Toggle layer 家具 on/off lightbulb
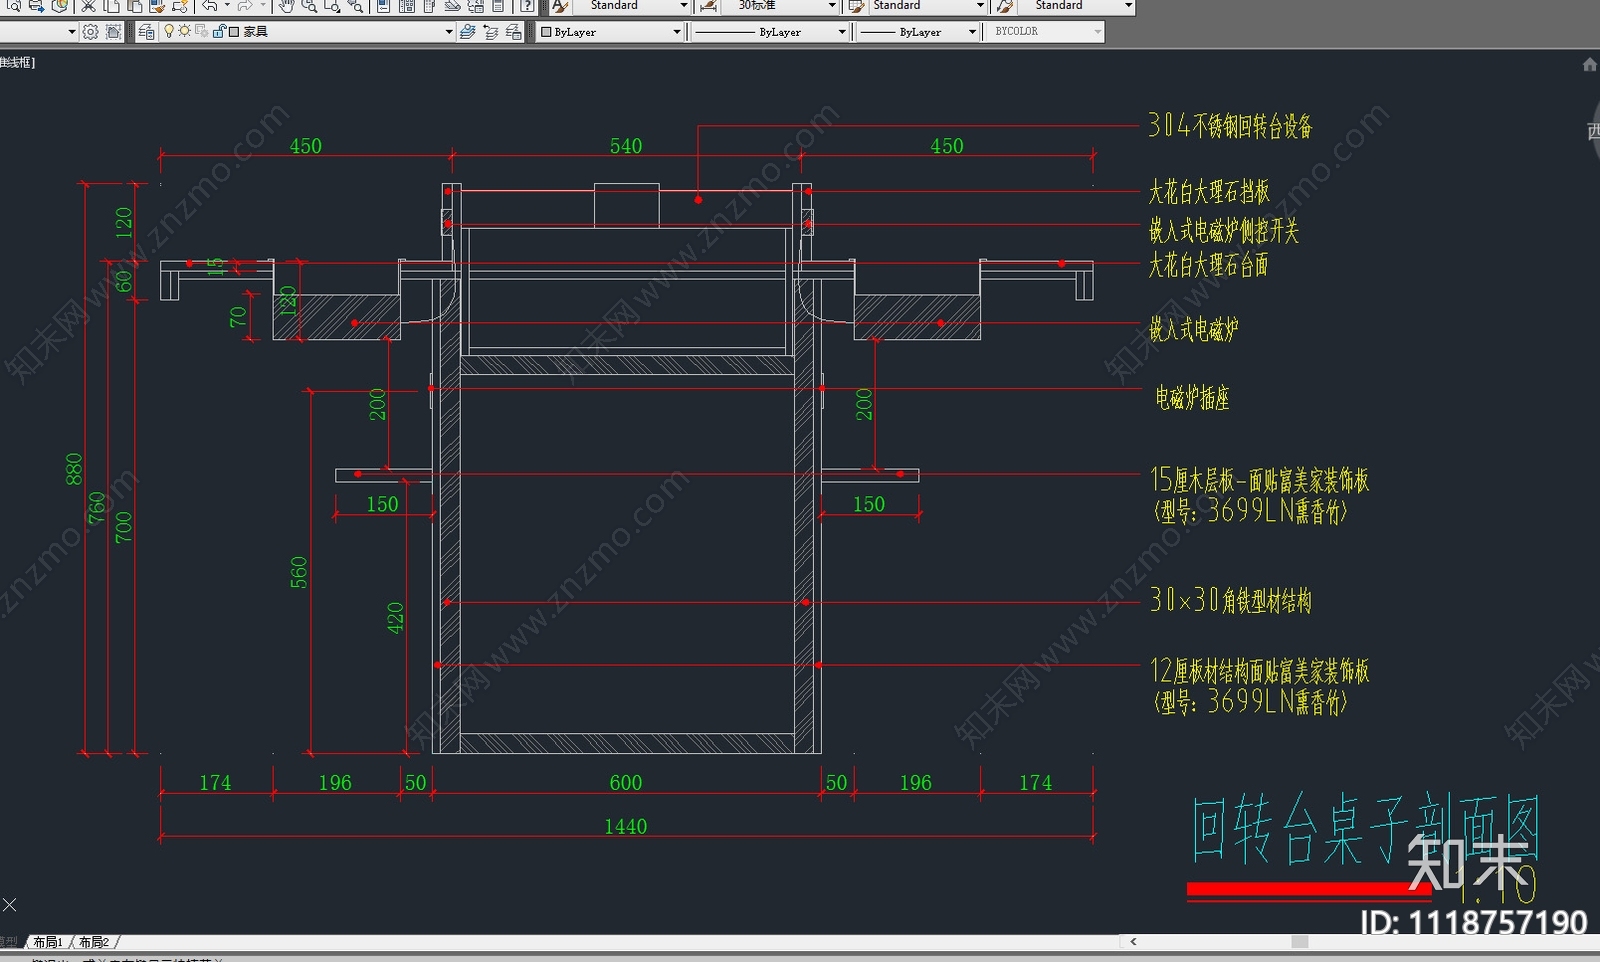This screenshot has height=962, width=1600. [x=169, y=31]
